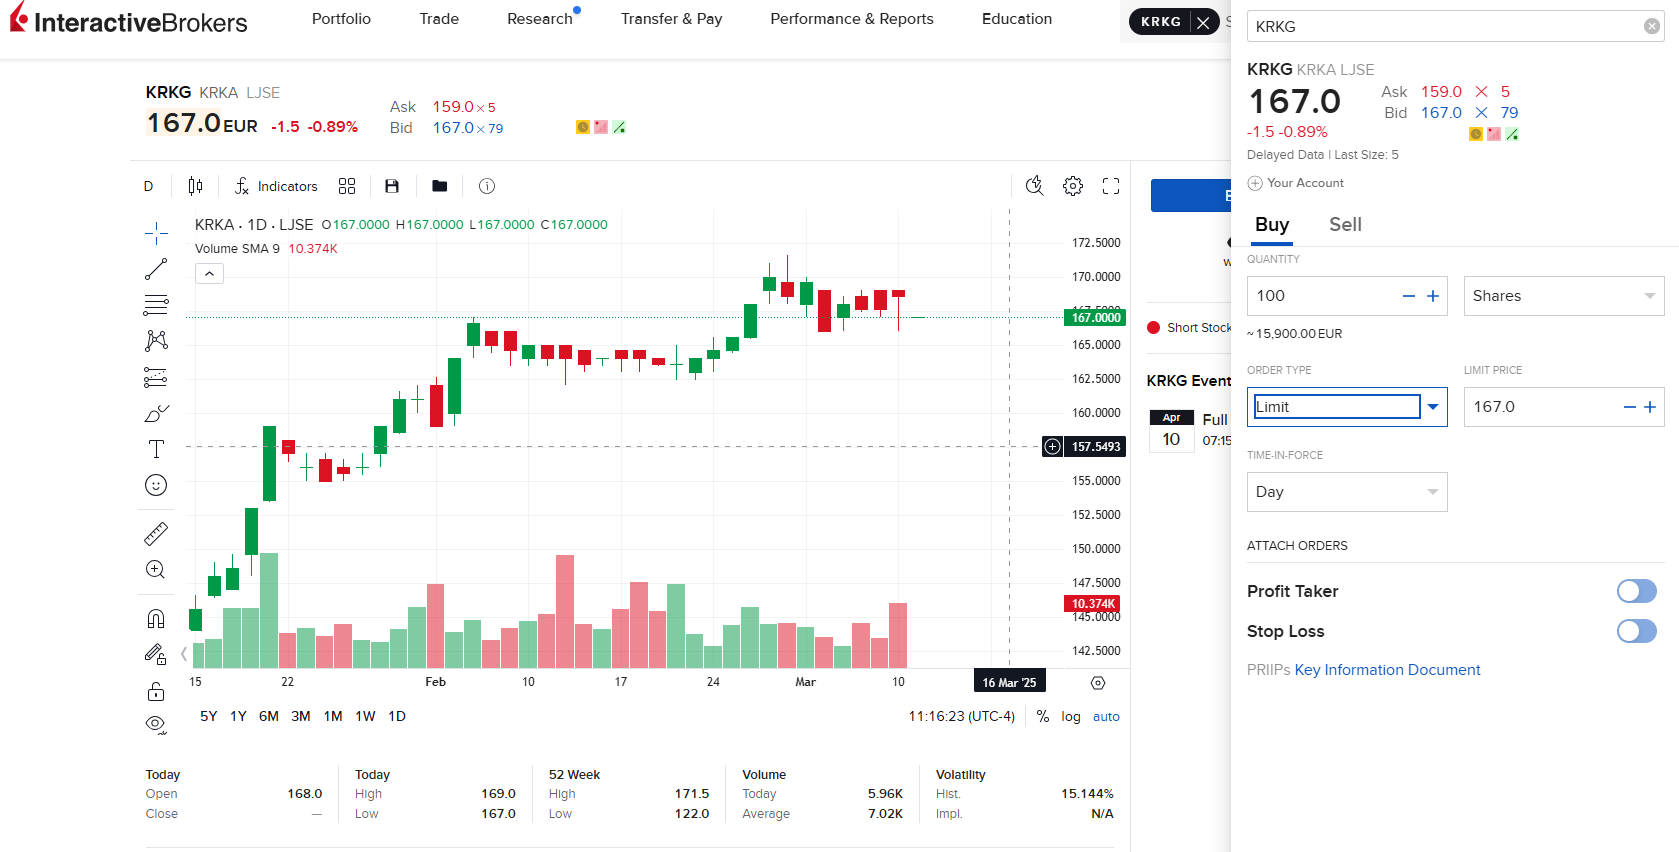Toggle auto scale on chart
The height and width of the screenshot is (852, 1679).
[x=1106, y=716]
